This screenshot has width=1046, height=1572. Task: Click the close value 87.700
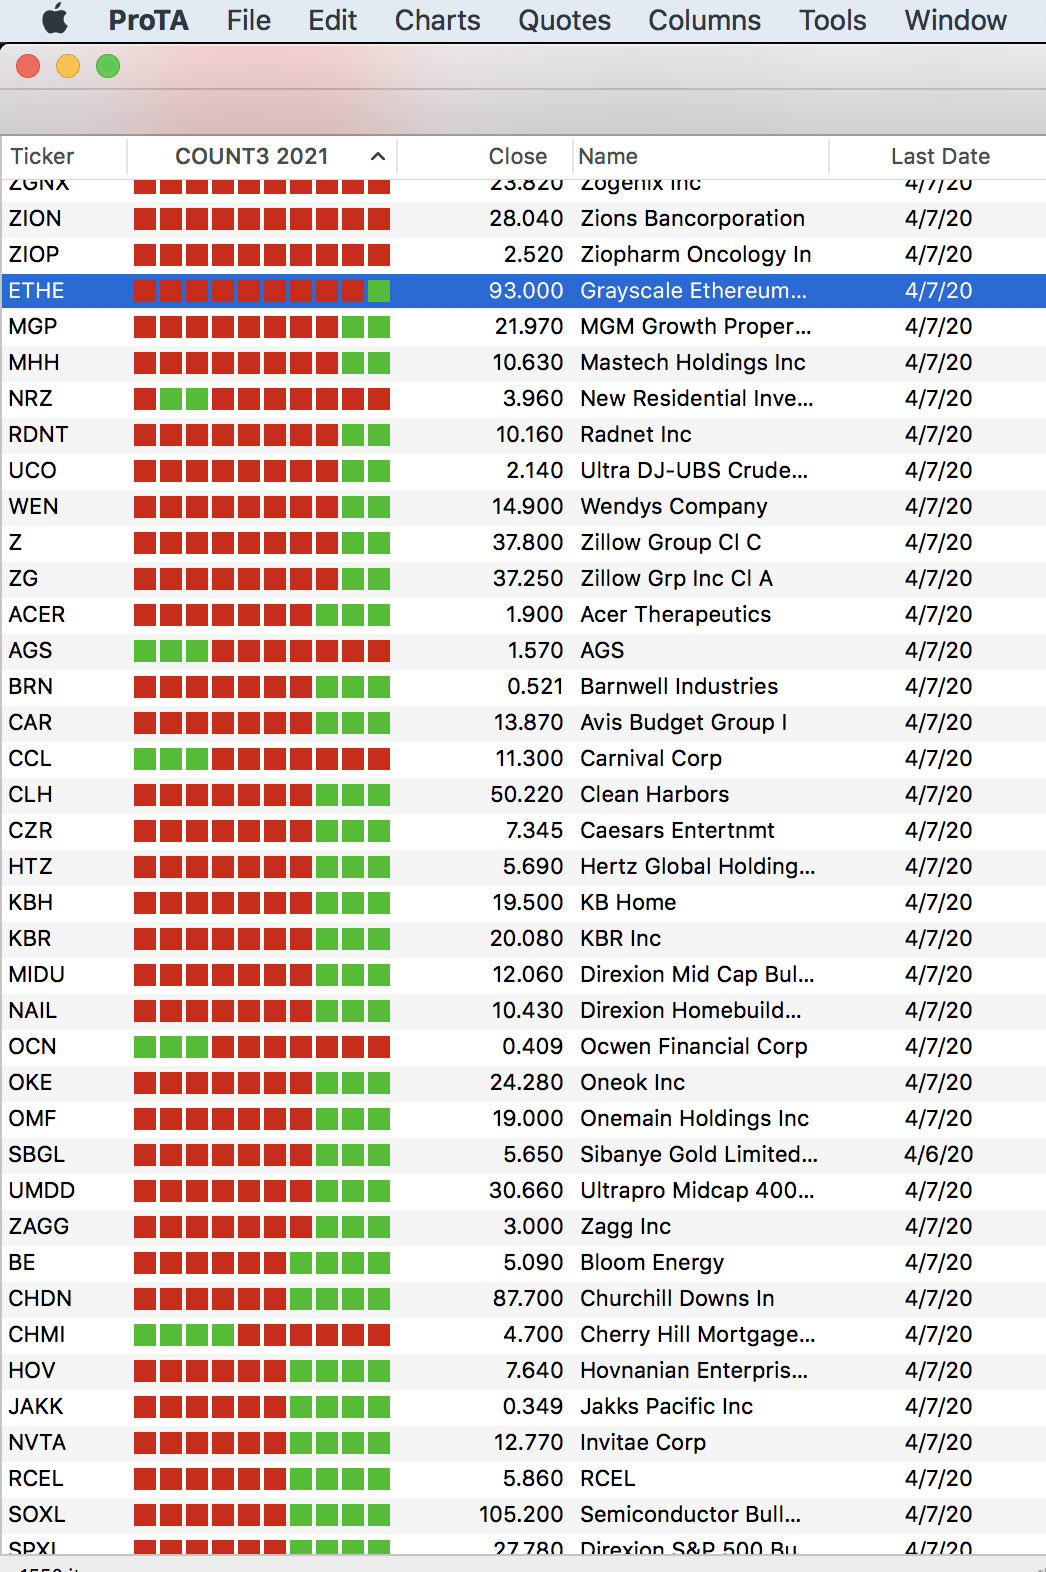pyautogui.click(x=528, y=1299)
